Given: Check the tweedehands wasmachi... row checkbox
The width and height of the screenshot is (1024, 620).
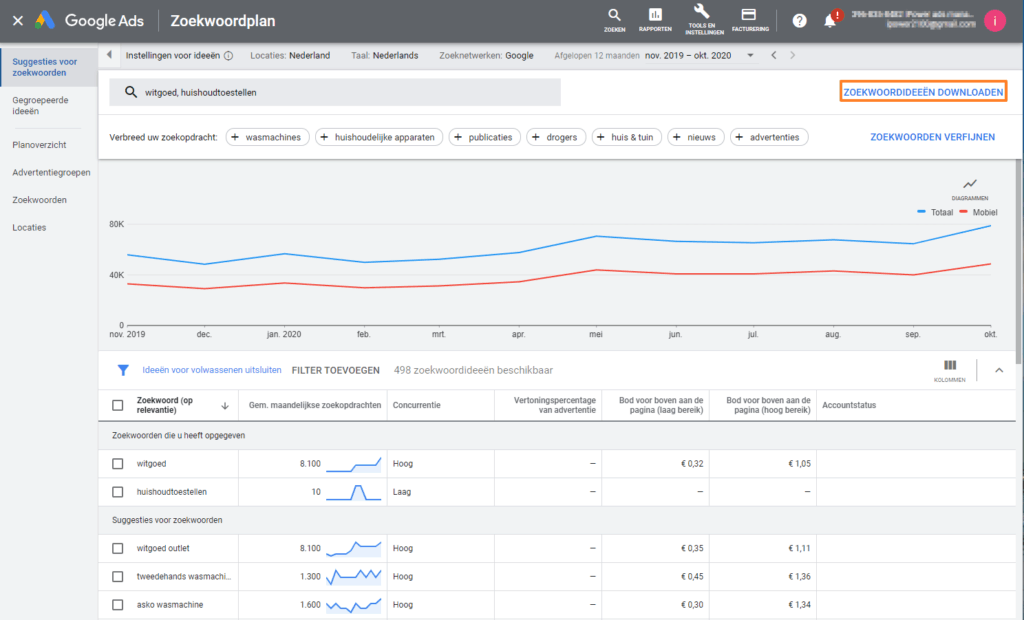Looking at the screenshot, I should (118, 576).
